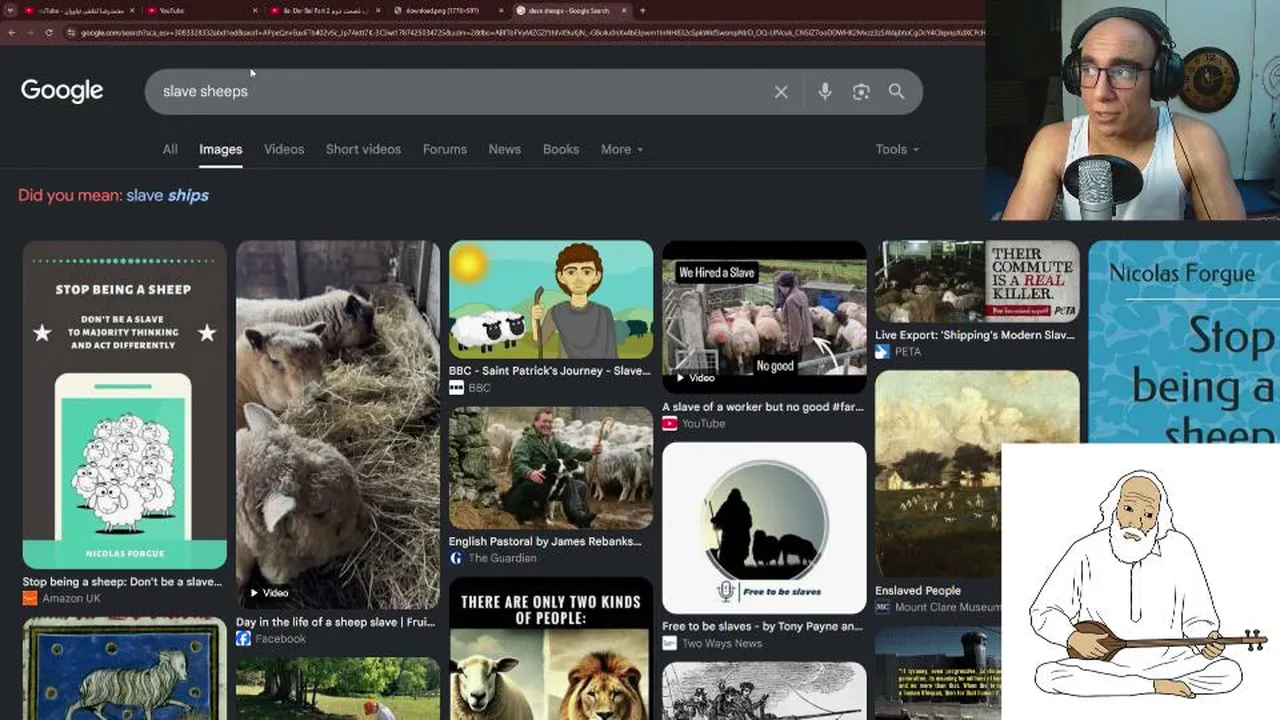Click the 'Two Ways News' source text
The height and width of the screenshot is (720, 1280).
[x=722, y=643]
